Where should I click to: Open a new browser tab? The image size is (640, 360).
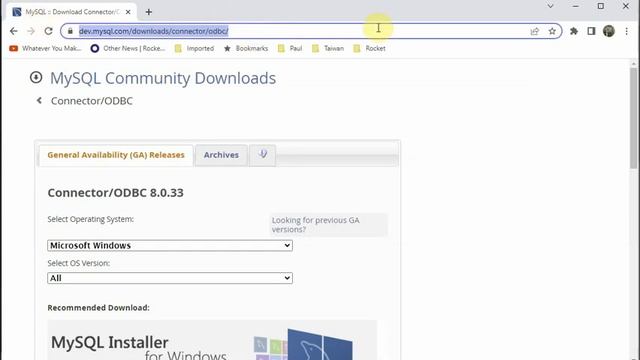(149, 12)
